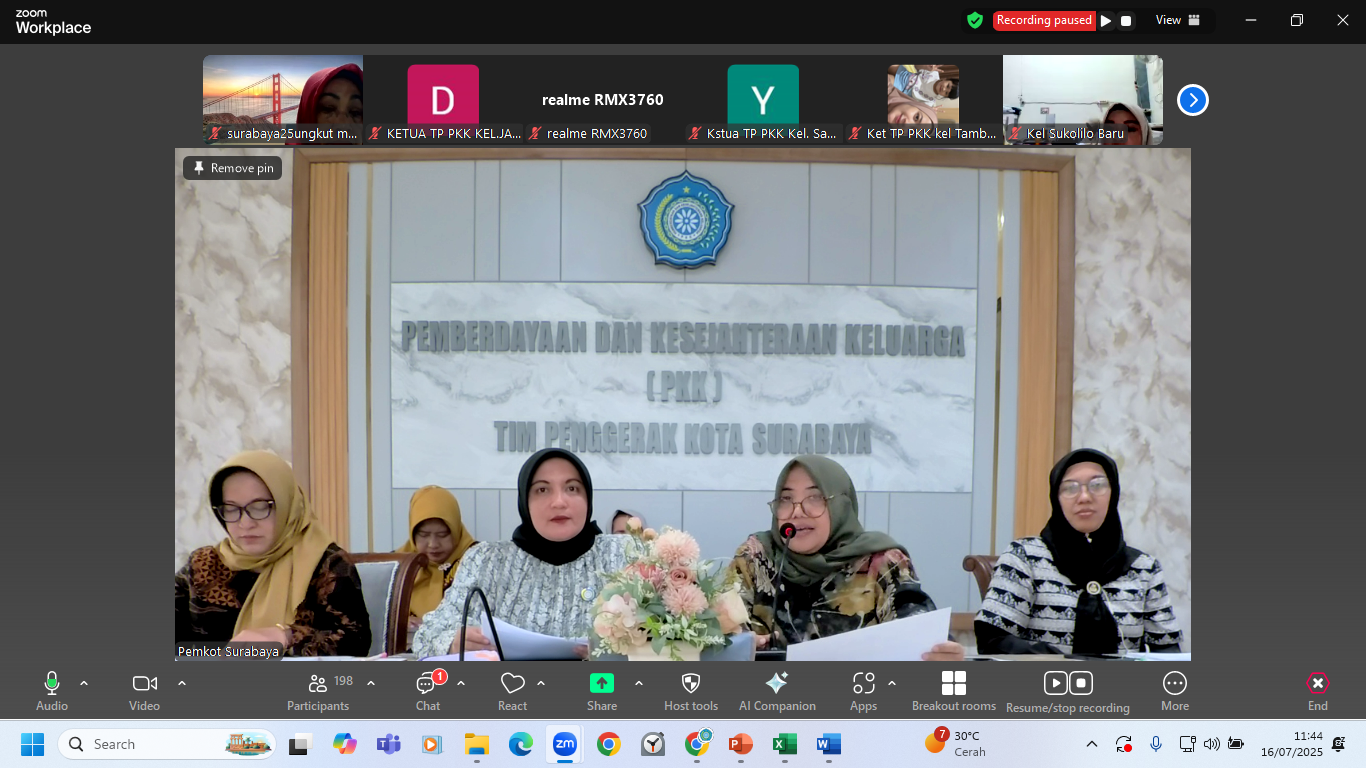End the meeting
This screenshot has width=1366, height=768.
point(1318,691)
